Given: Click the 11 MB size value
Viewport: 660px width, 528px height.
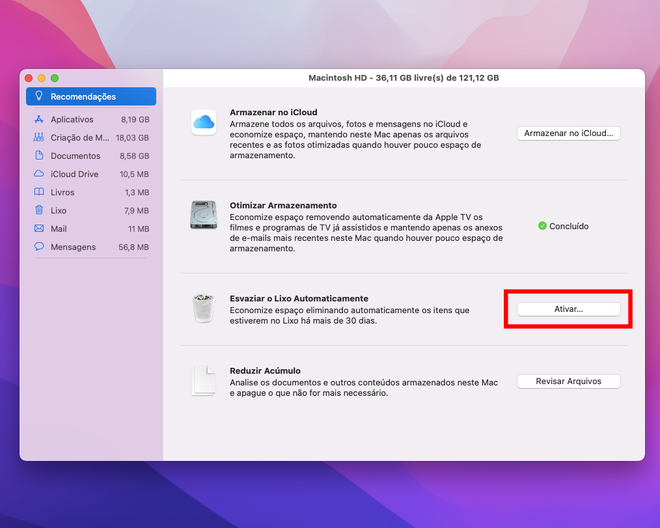Looking at the screenshot, I should click(x=138, y=229).
